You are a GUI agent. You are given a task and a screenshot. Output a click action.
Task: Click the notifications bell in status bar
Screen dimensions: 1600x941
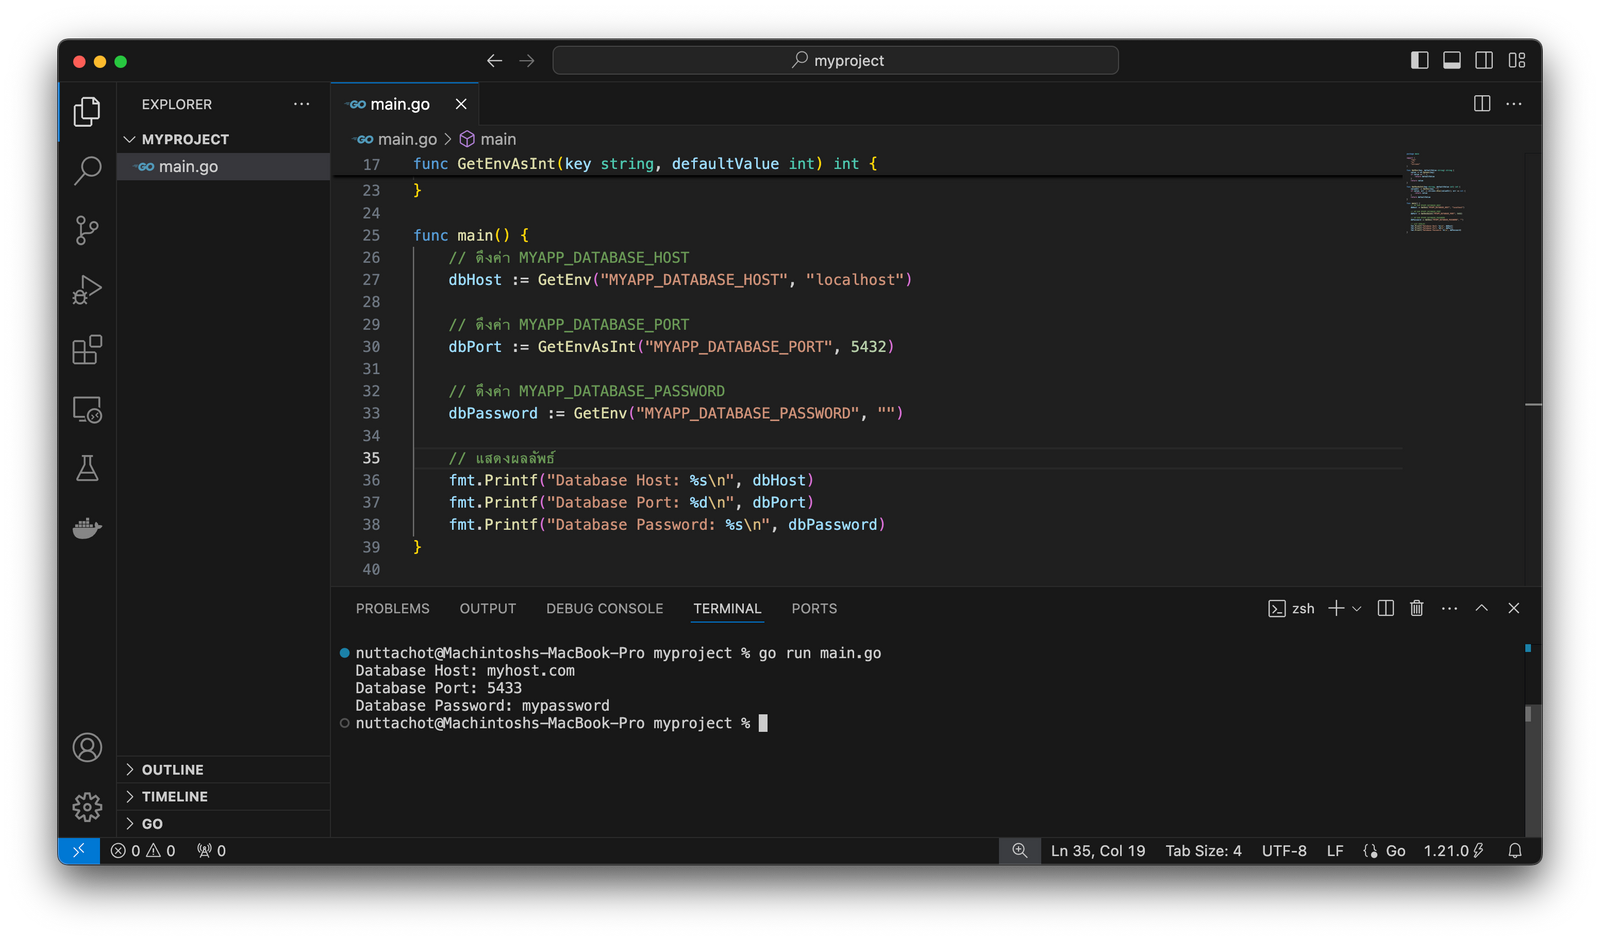1515,850
